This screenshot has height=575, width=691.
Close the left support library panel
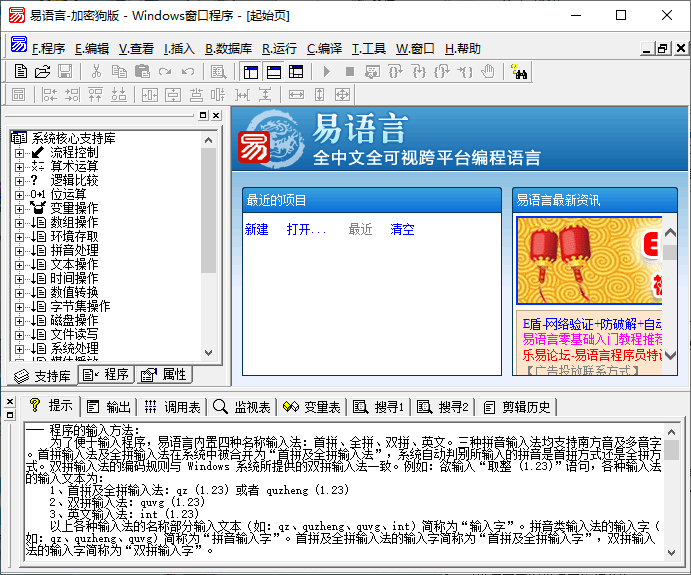pyautogui.click(x=216, y=115)
